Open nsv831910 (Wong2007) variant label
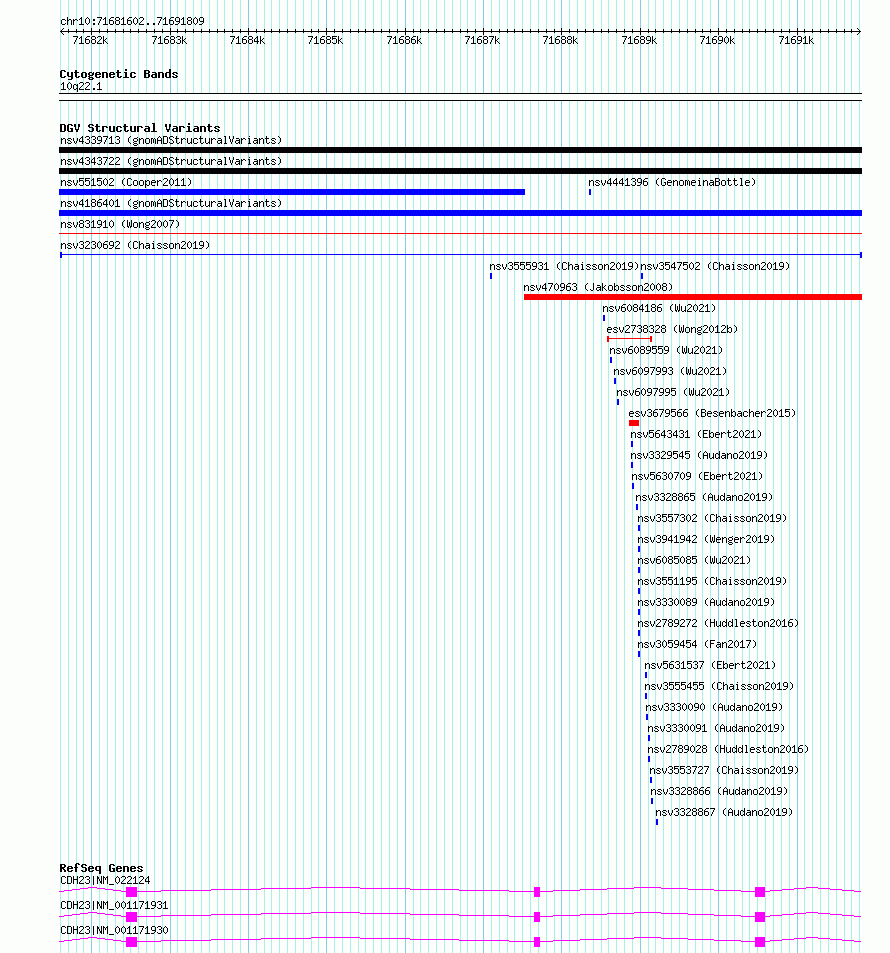 [120, 224]
